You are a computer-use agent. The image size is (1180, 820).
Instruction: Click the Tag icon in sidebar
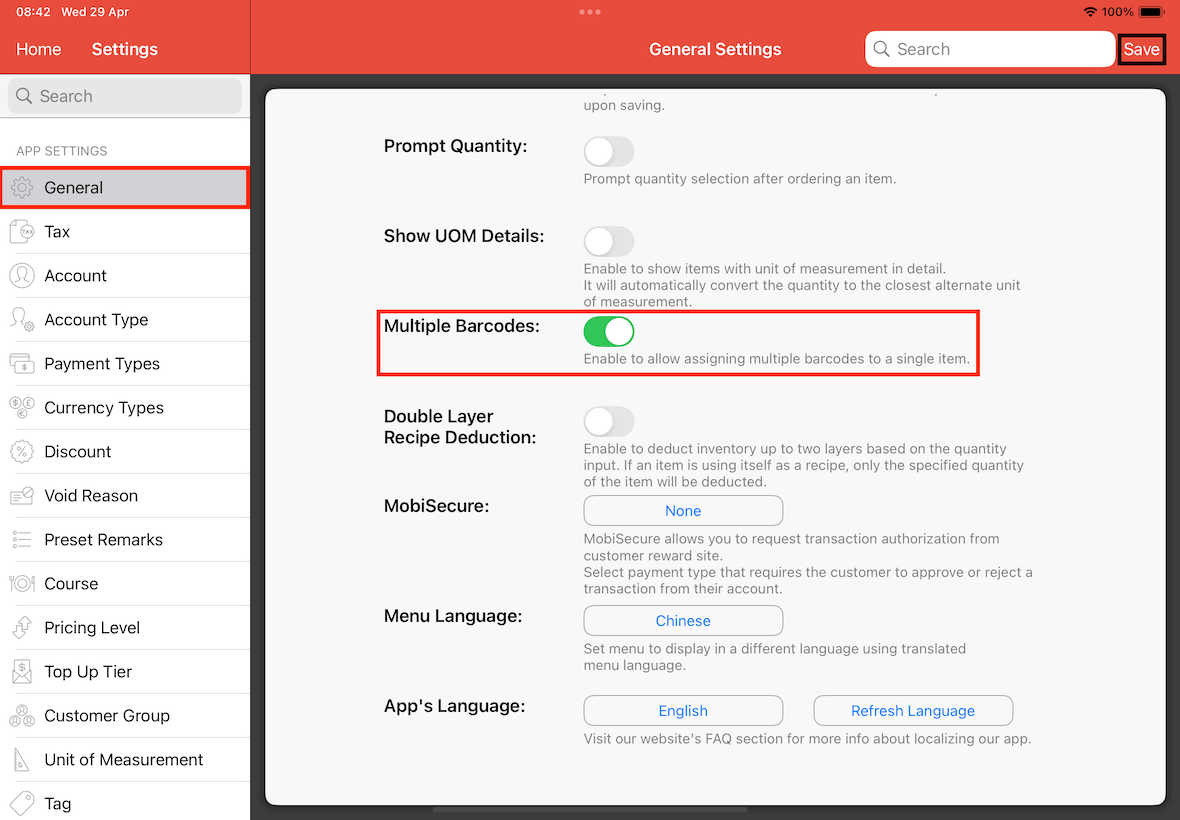[x=22, y=803]
